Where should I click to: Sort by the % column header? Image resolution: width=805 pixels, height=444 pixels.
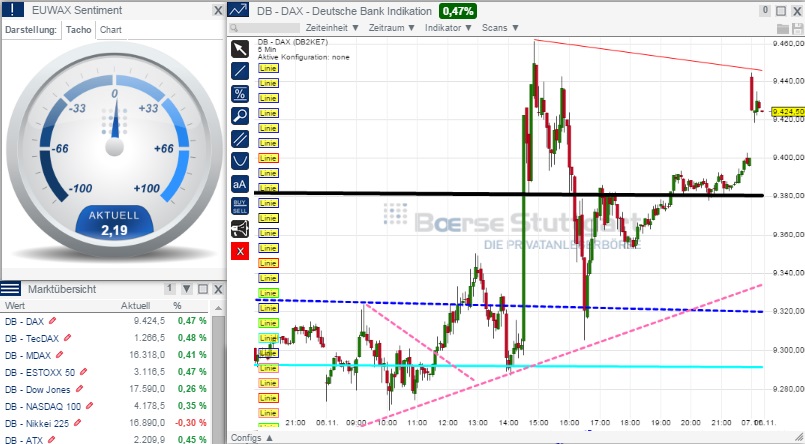pyautogui.click(x=177, y=306)
